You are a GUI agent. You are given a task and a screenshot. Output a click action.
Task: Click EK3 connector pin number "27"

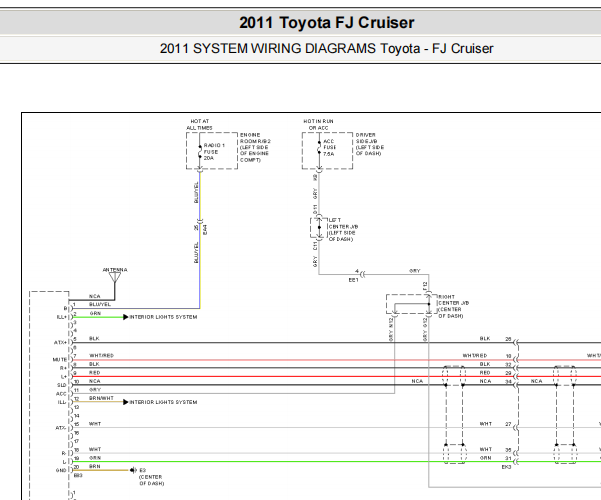tap(508, 424)
